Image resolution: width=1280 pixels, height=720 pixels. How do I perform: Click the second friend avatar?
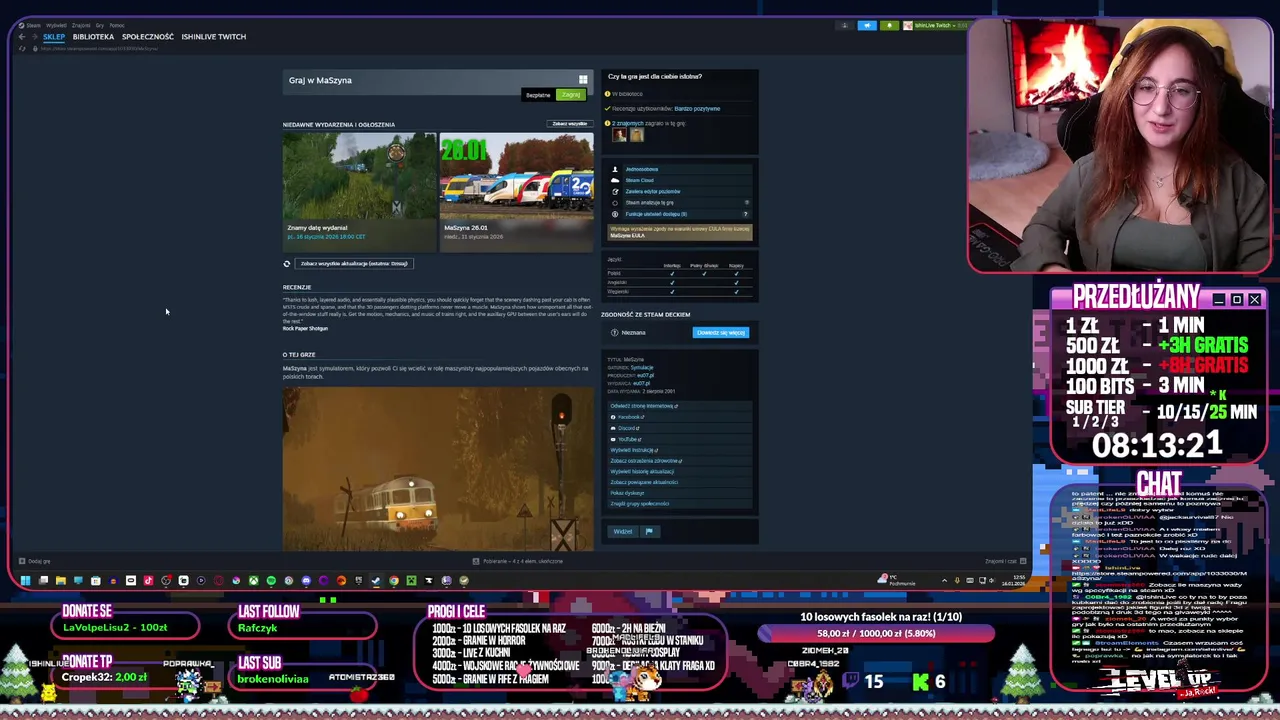point(636,135)
